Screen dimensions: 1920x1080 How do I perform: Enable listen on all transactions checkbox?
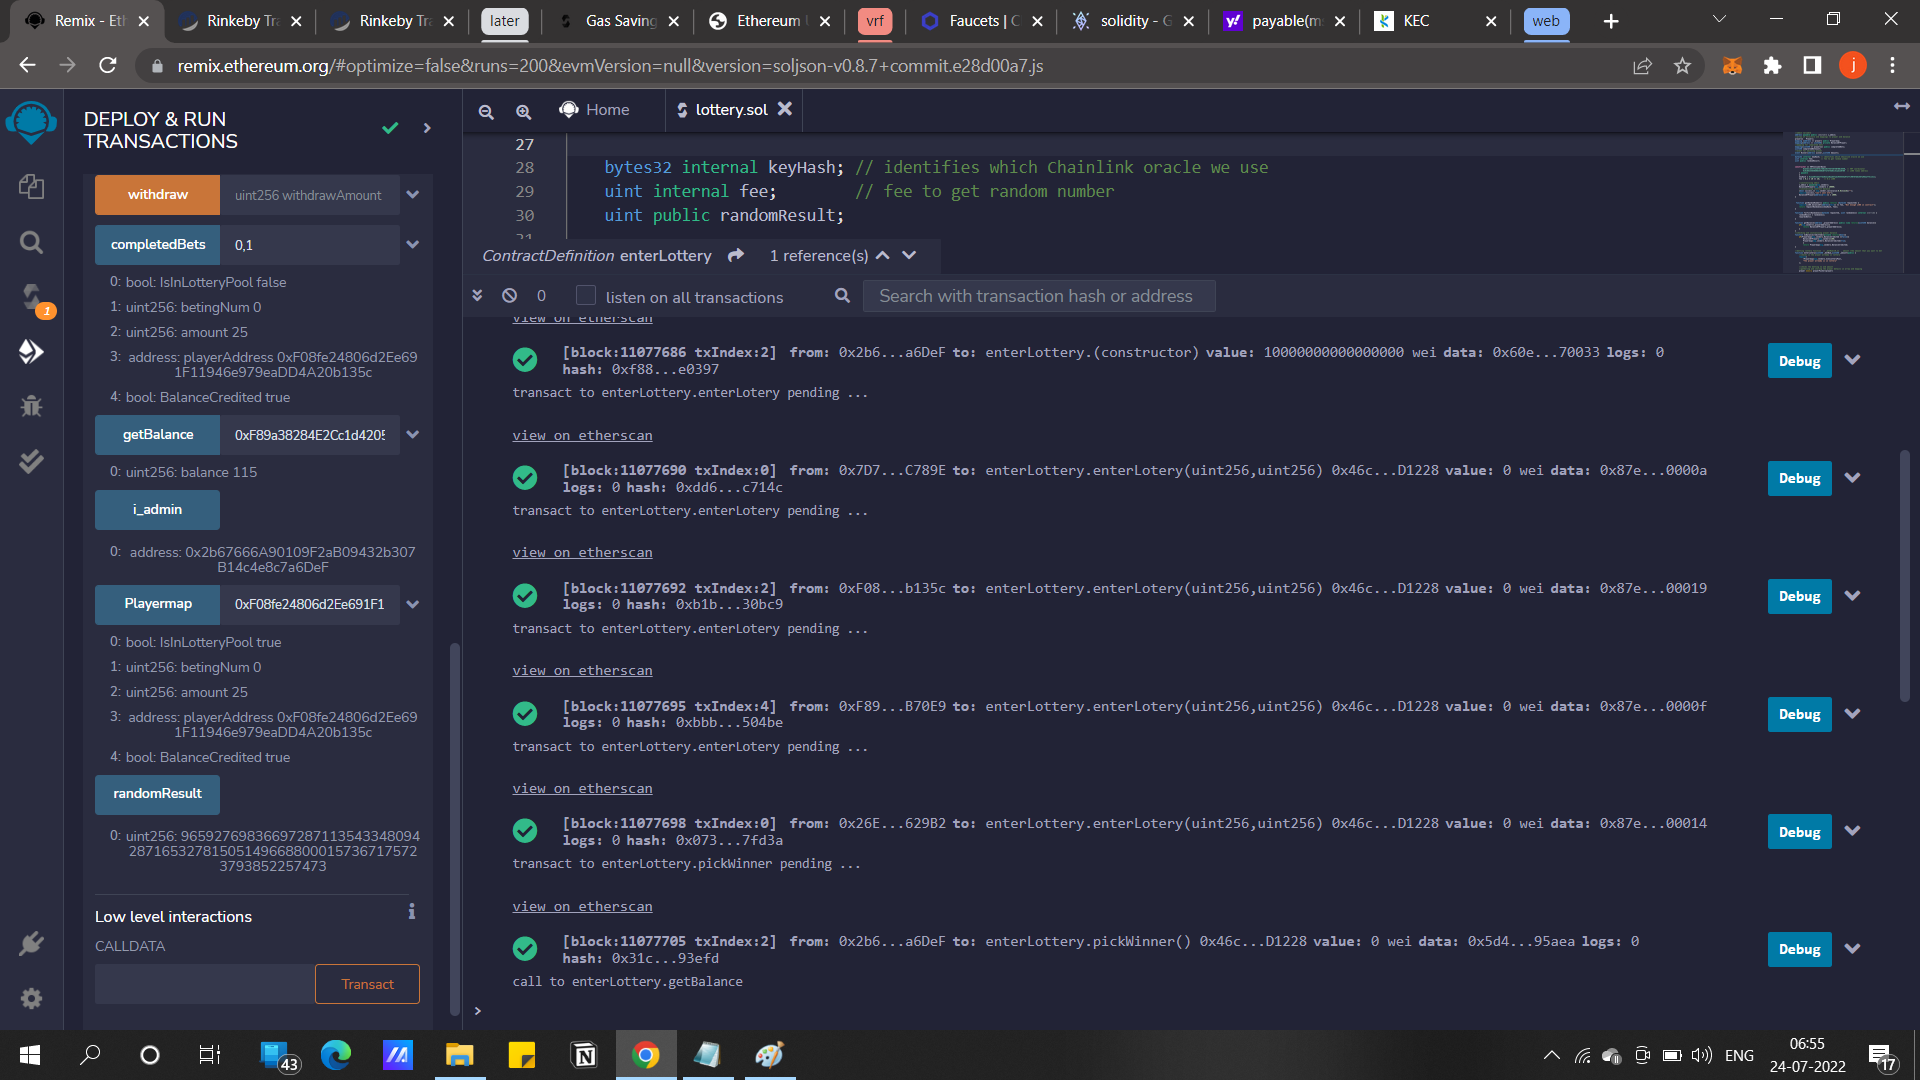586,296
